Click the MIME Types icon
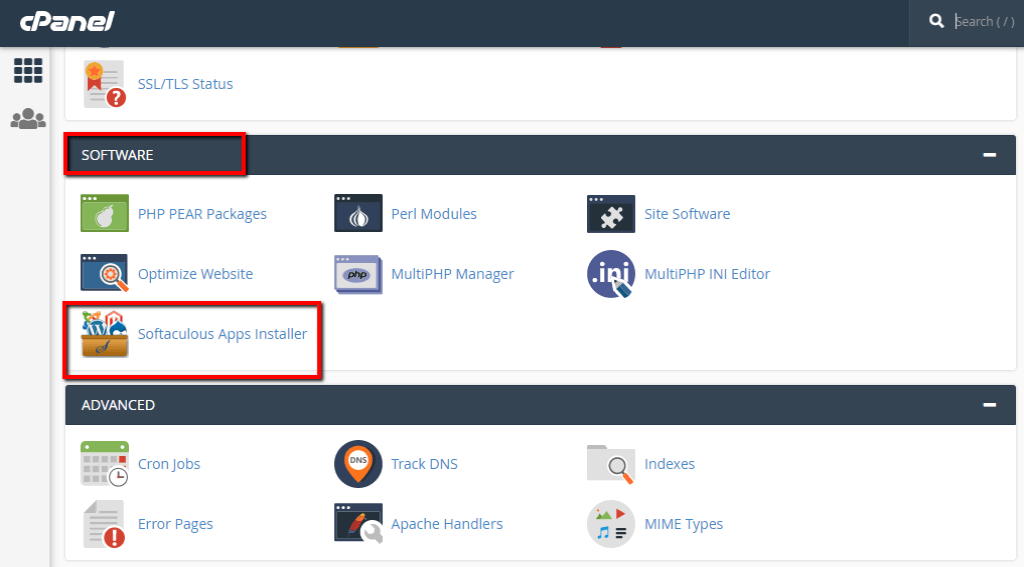This screenshot has height=567, width=1024. click(611, 524)
